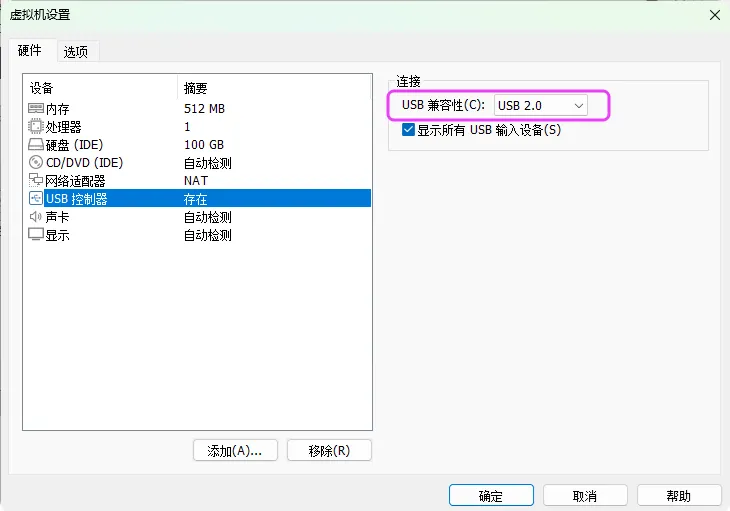730x511 pixels.
Task: Click the hard disk (硬盘 IDE) icon
Action: (36, 145)
